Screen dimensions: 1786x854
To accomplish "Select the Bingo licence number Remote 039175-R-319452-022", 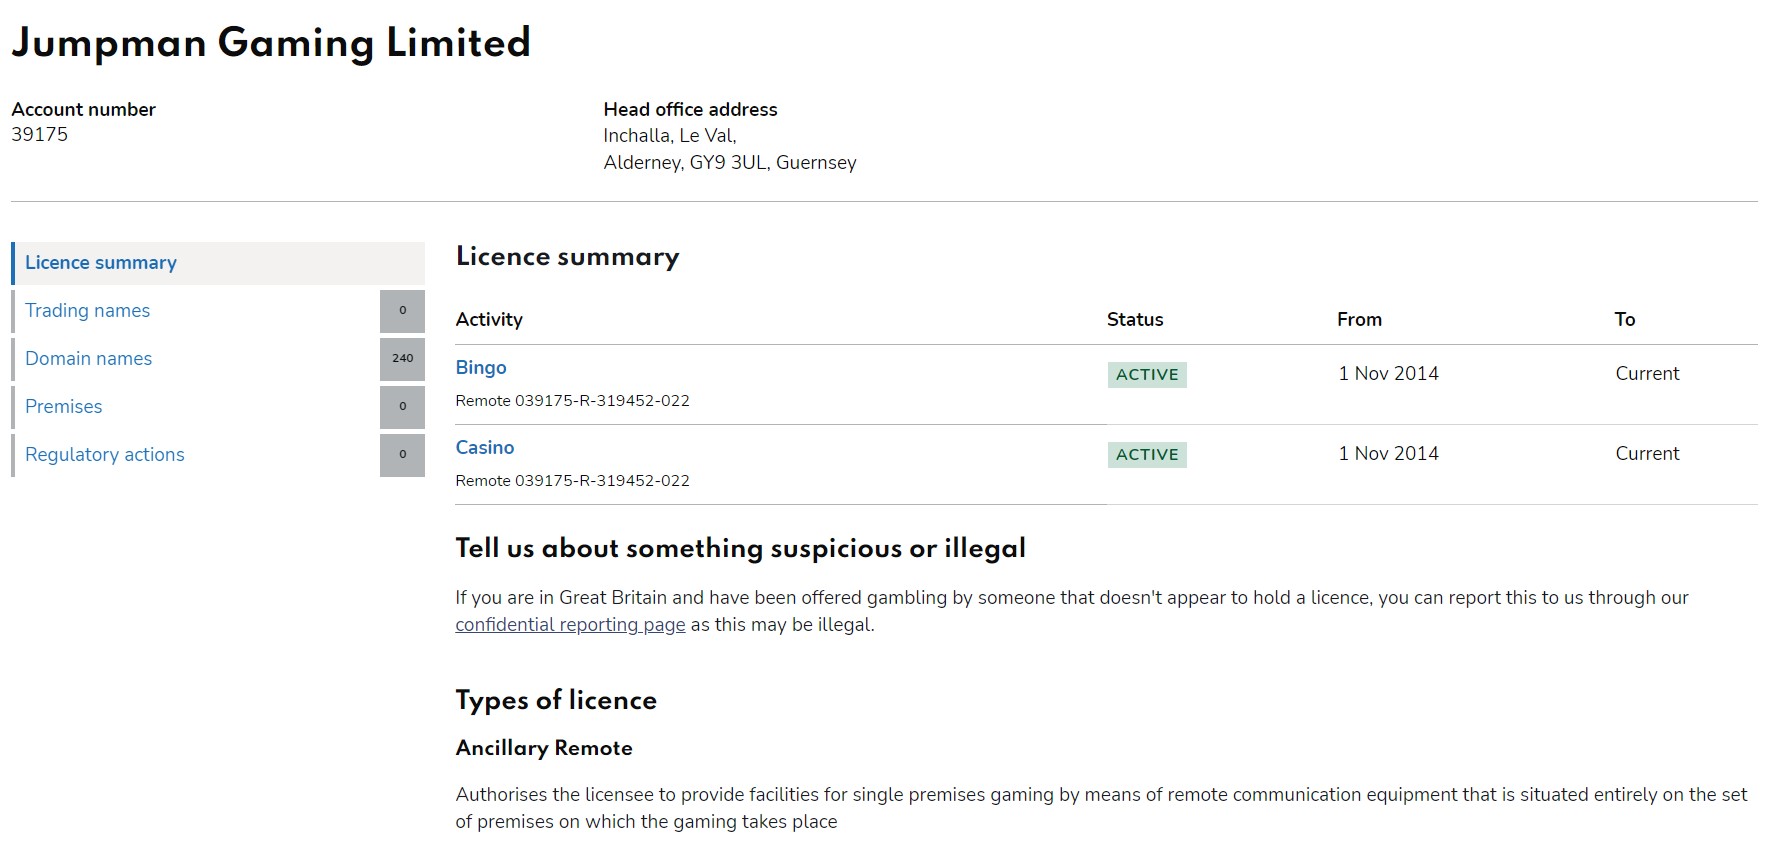I will [572, 401].
